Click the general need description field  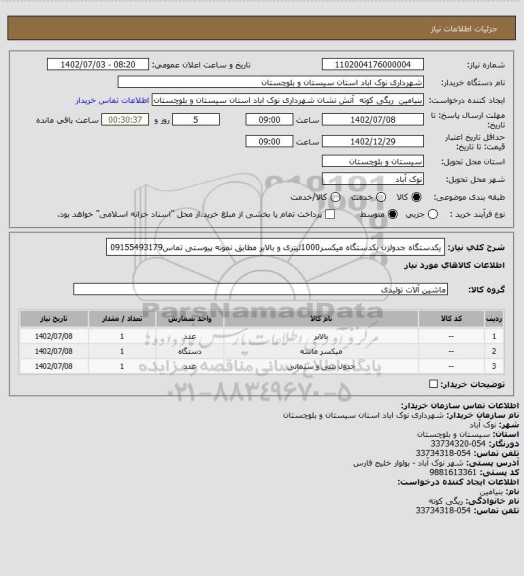pos(275,247)
